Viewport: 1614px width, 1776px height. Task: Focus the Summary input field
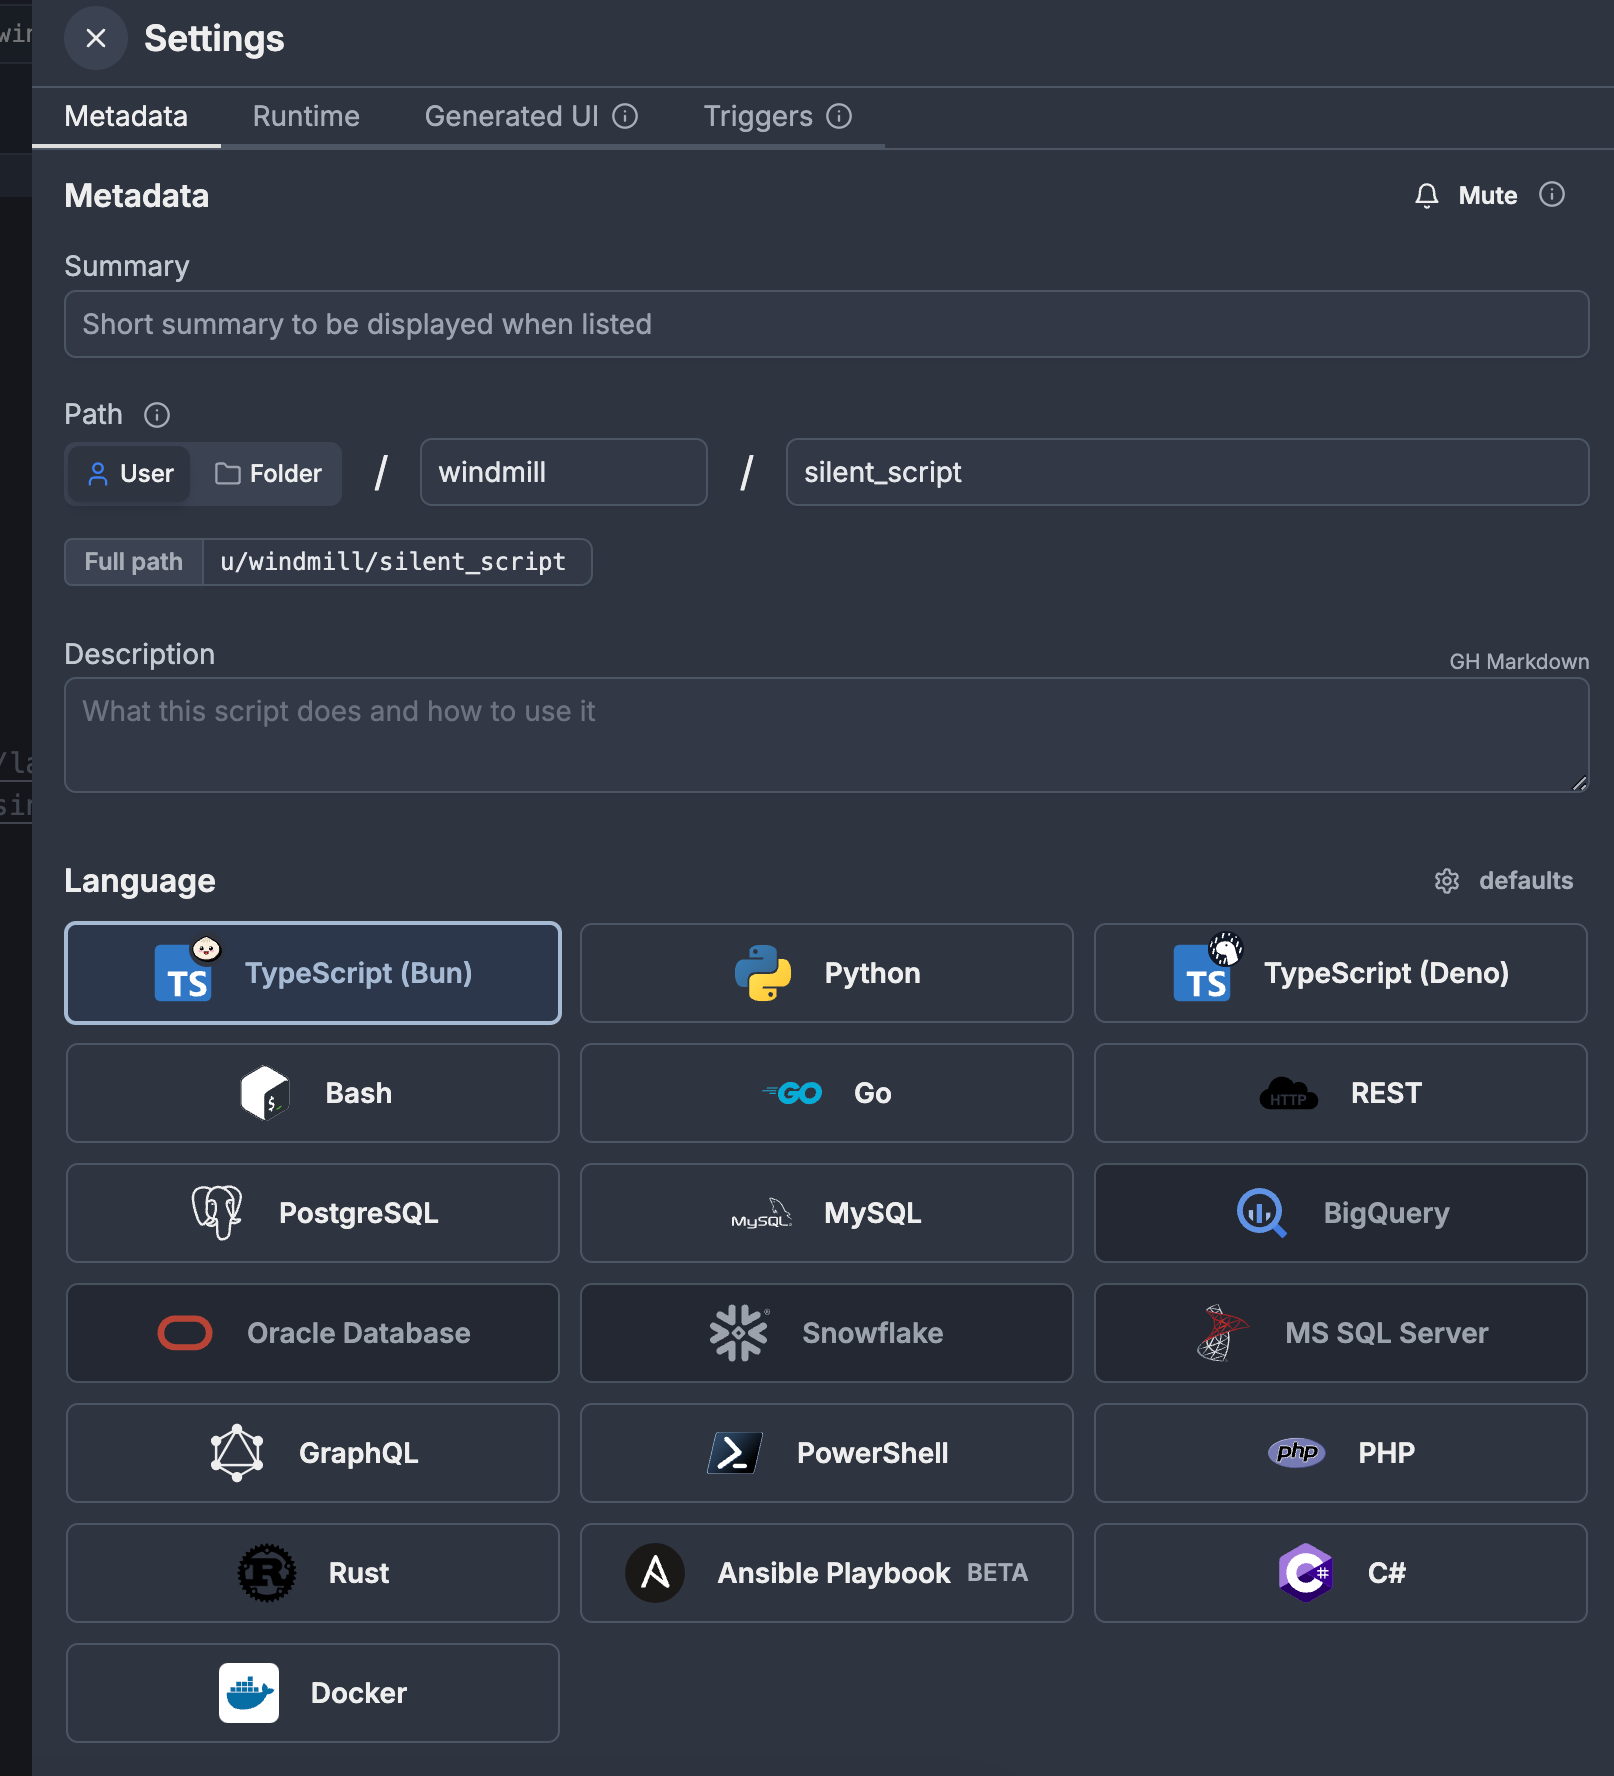click(826, 324)
